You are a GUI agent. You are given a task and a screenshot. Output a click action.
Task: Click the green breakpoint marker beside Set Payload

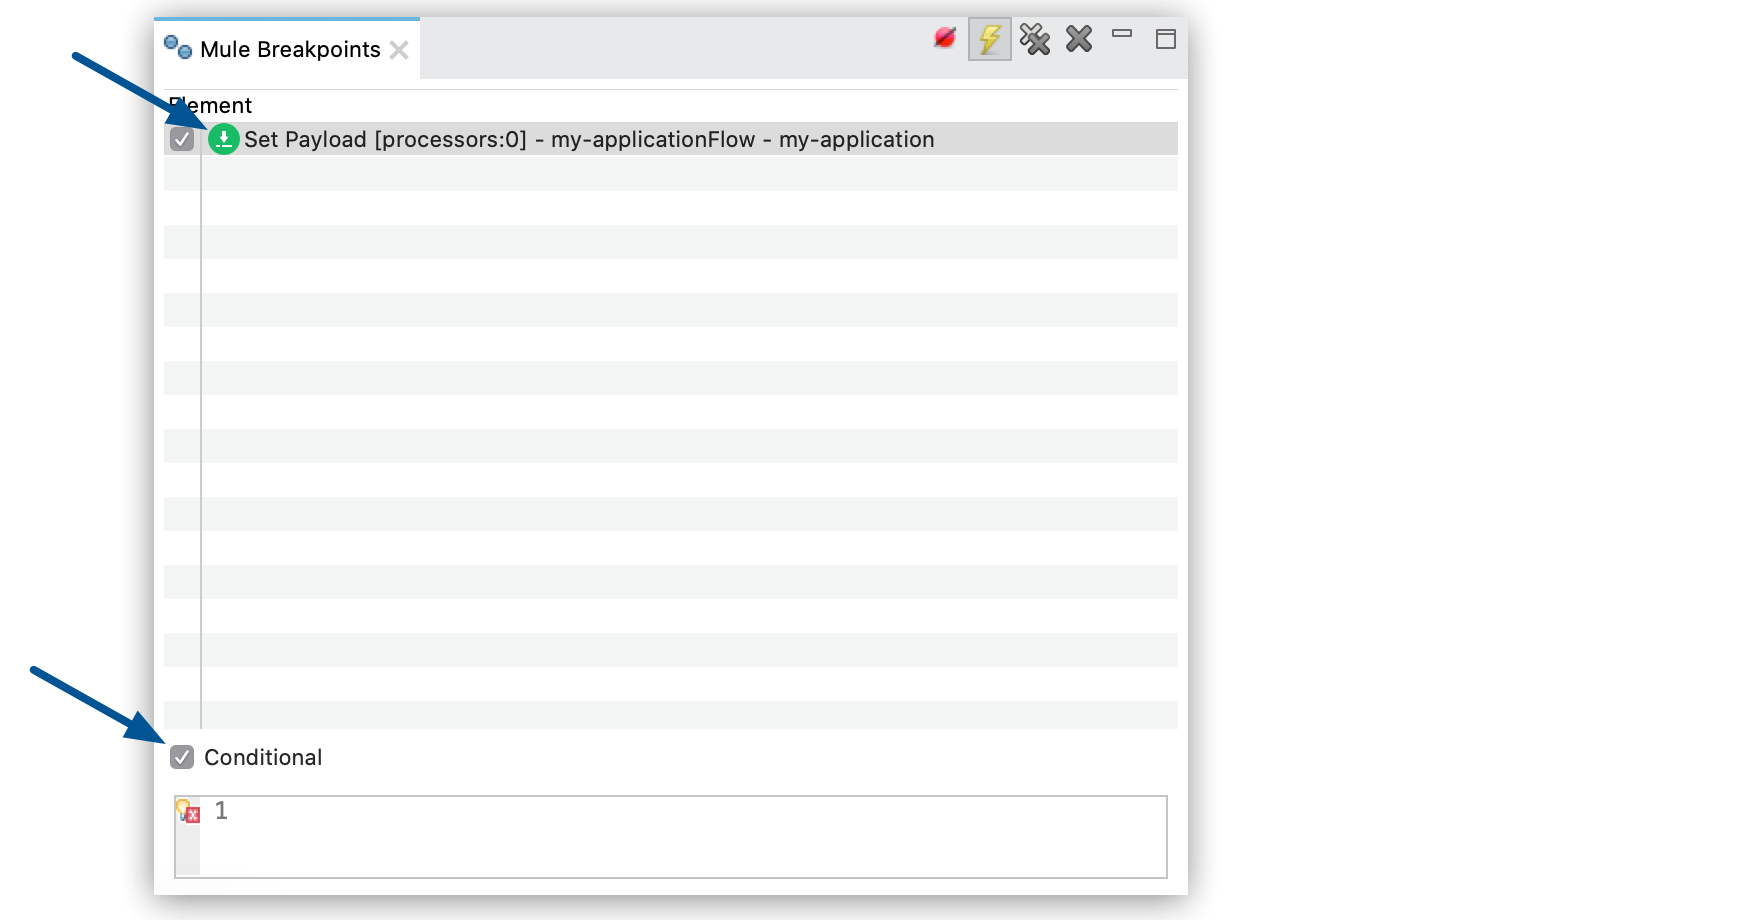click(224, 139)
